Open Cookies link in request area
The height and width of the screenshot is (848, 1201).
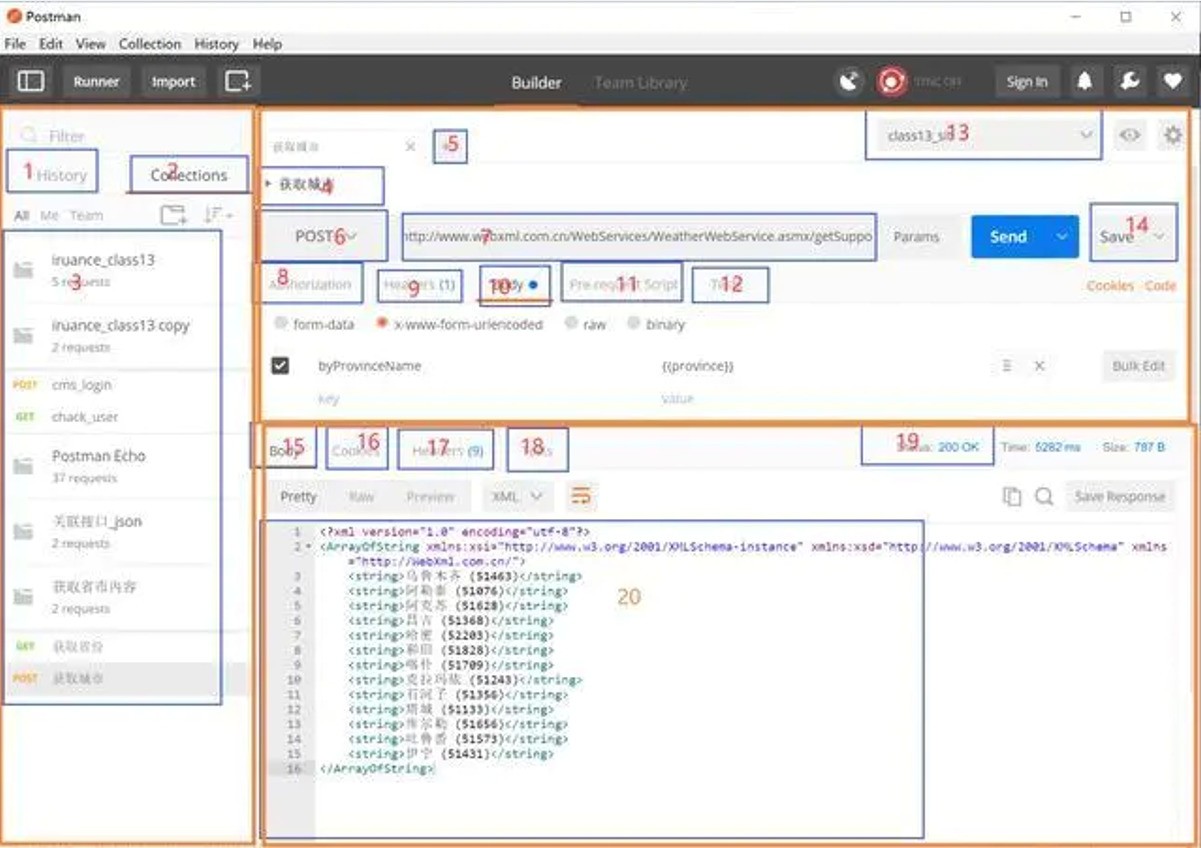[x=1110, y=285]
